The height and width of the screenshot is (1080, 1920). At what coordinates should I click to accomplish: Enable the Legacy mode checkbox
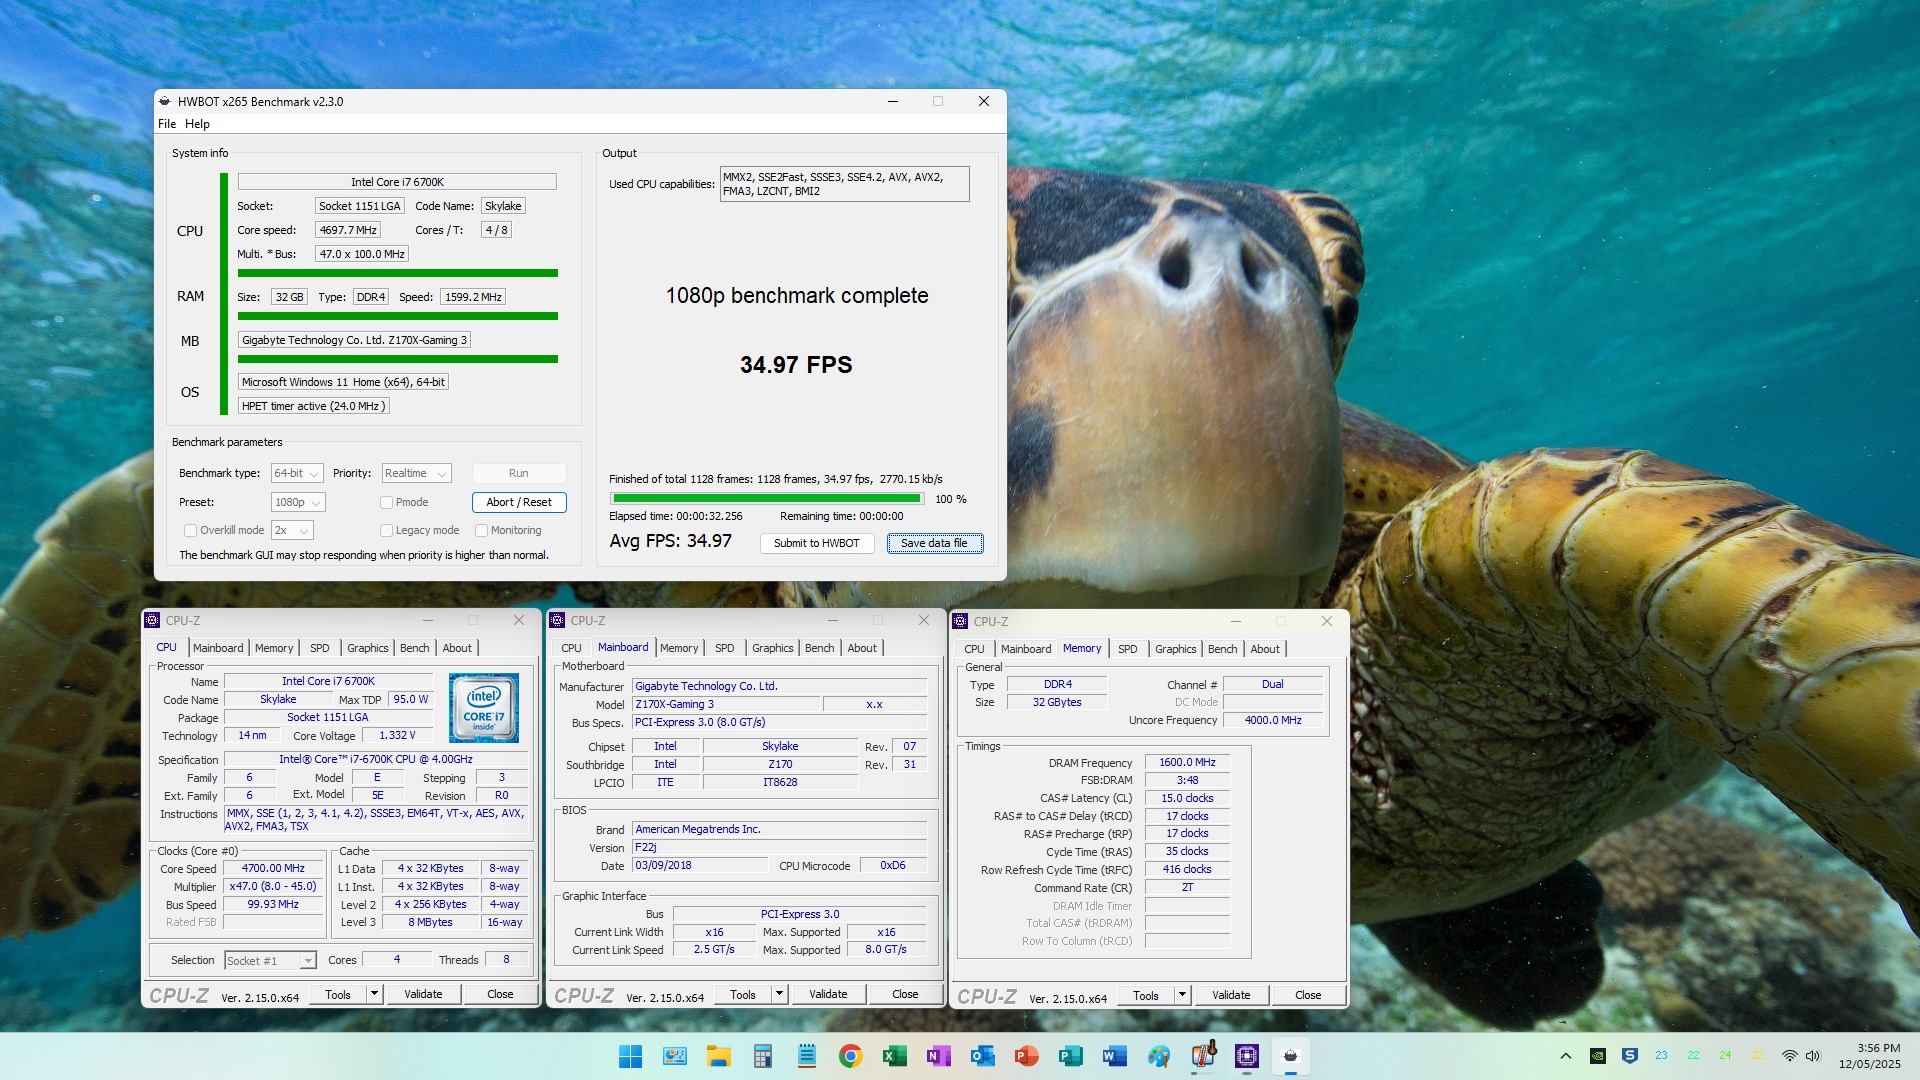(386, 530)
